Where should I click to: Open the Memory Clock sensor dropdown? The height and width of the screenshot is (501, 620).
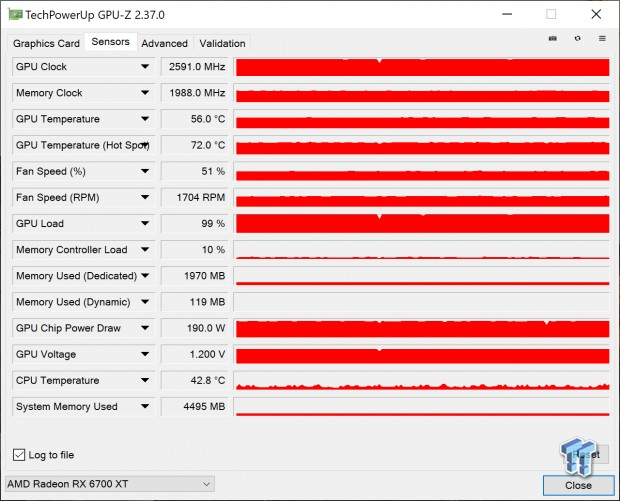coord(145,93)
